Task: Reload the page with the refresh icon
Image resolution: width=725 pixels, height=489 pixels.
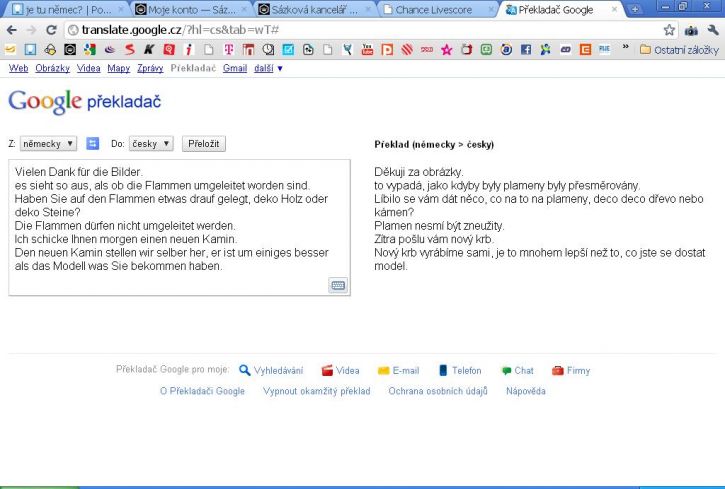Action: pyautogui.click(x=51, y=30)
